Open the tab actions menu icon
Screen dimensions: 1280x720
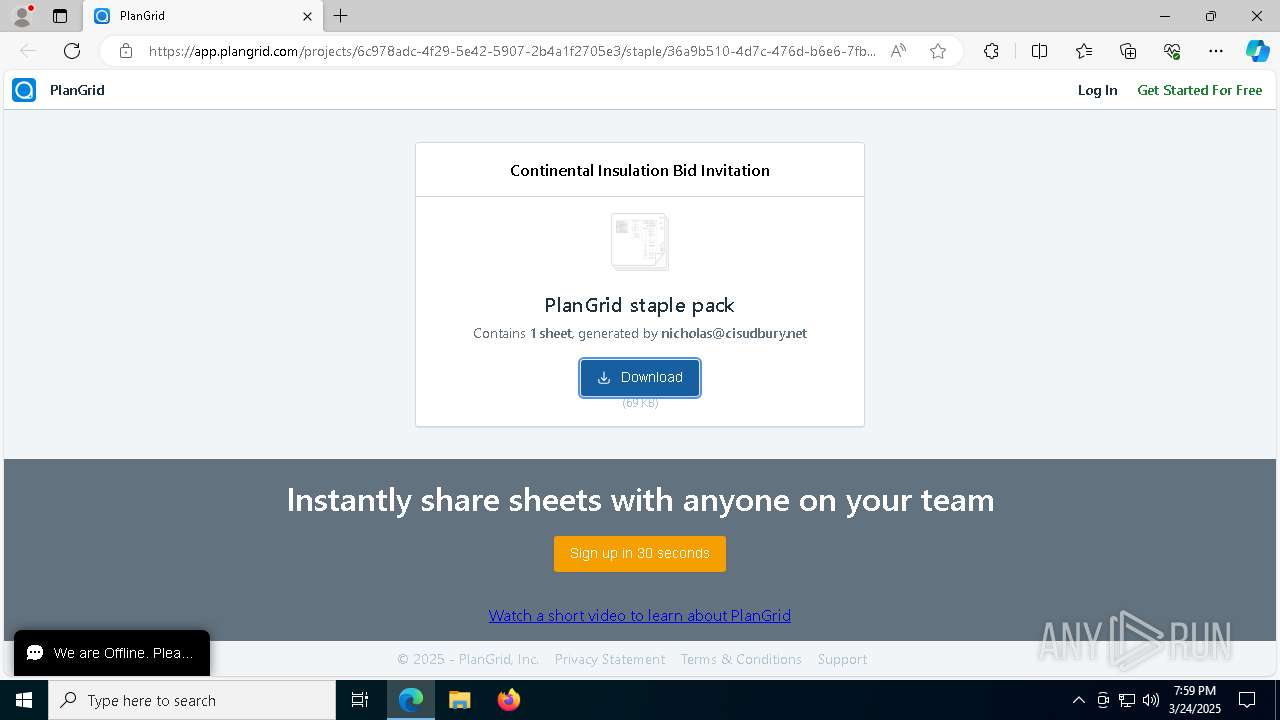pos(60,16)
